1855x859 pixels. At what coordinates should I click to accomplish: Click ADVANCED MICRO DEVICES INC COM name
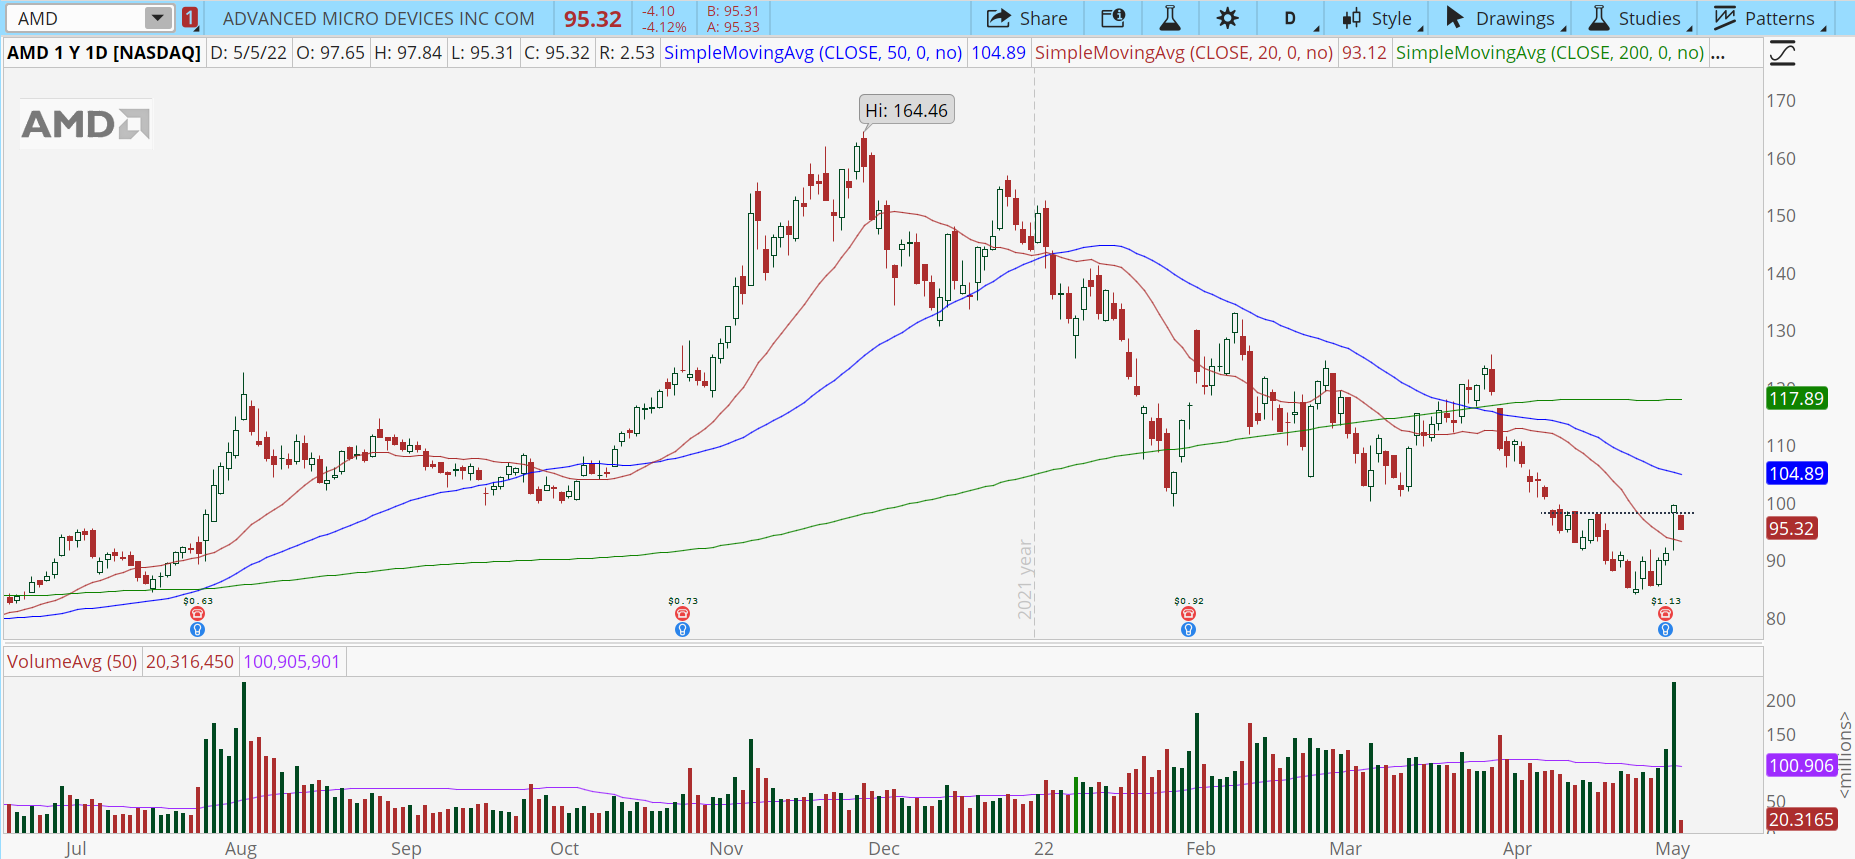click(x=379, y=18)
